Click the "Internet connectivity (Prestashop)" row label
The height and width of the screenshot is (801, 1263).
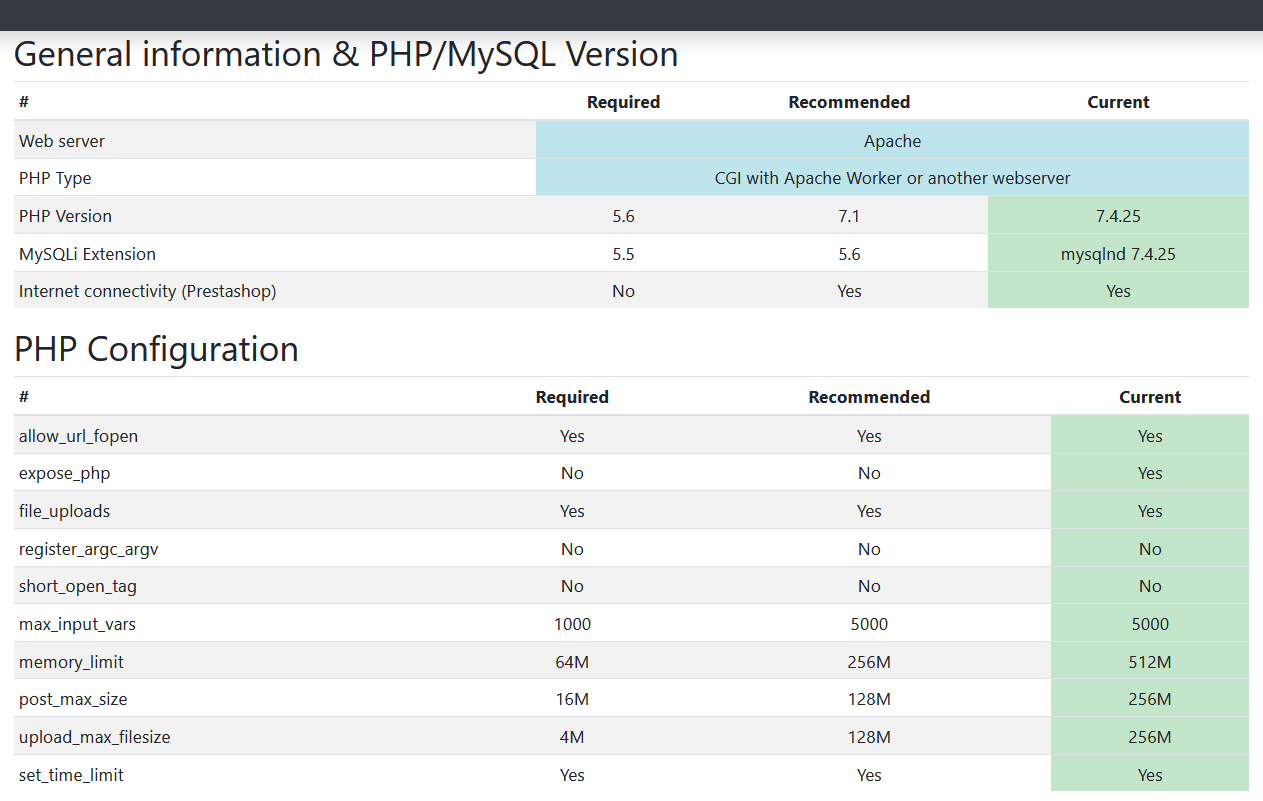[x=147, y=291]
